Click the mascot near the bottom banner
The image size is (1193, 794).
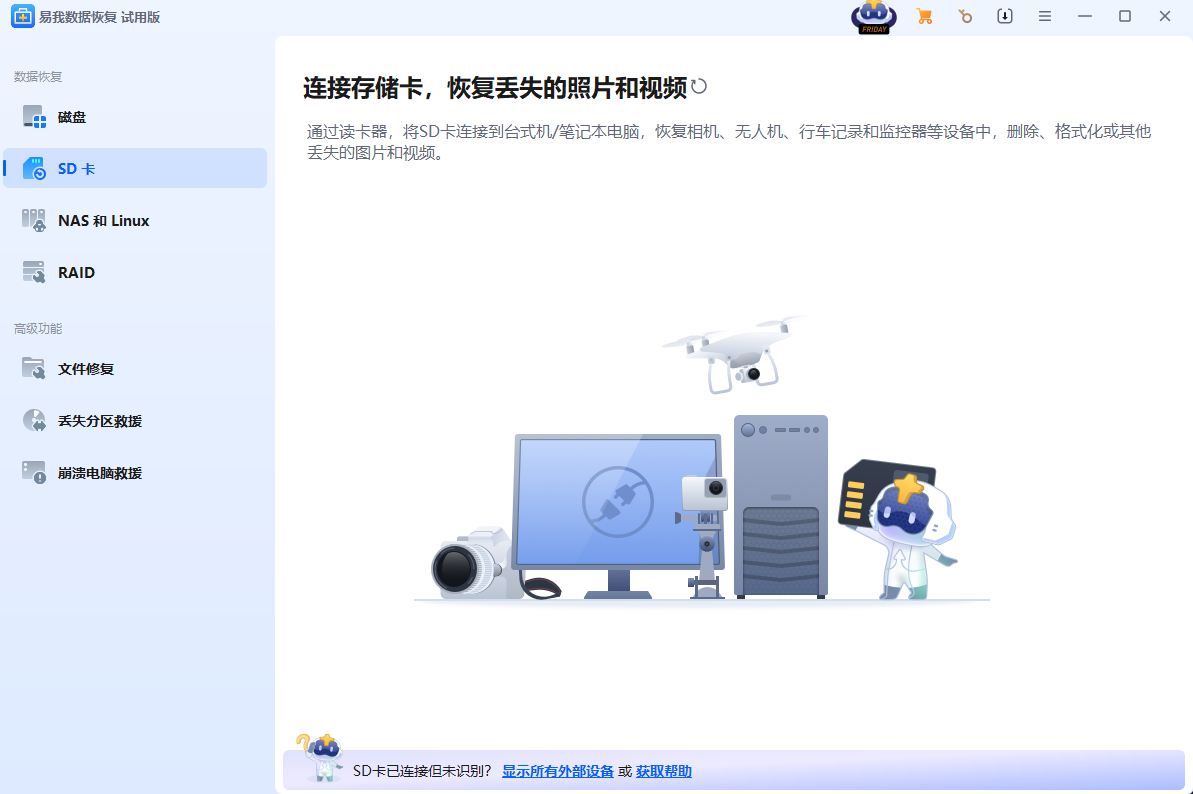(x=325, y=762)
